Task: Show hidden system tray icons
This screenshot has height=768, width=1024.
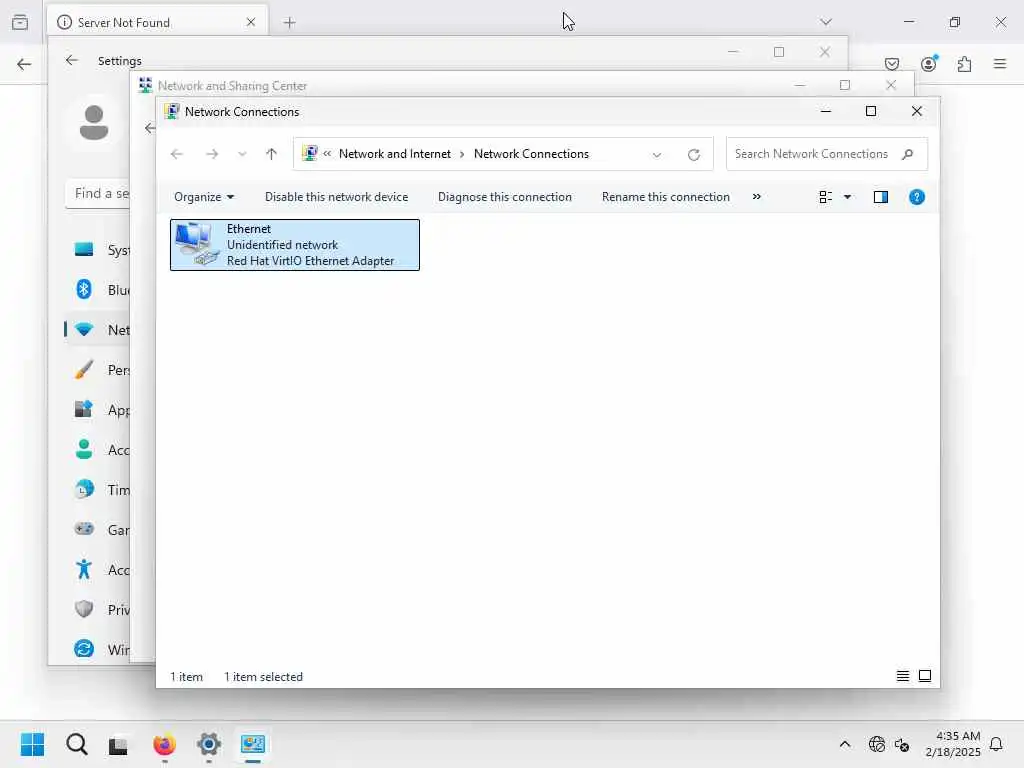Action: (x=844, y=744)
